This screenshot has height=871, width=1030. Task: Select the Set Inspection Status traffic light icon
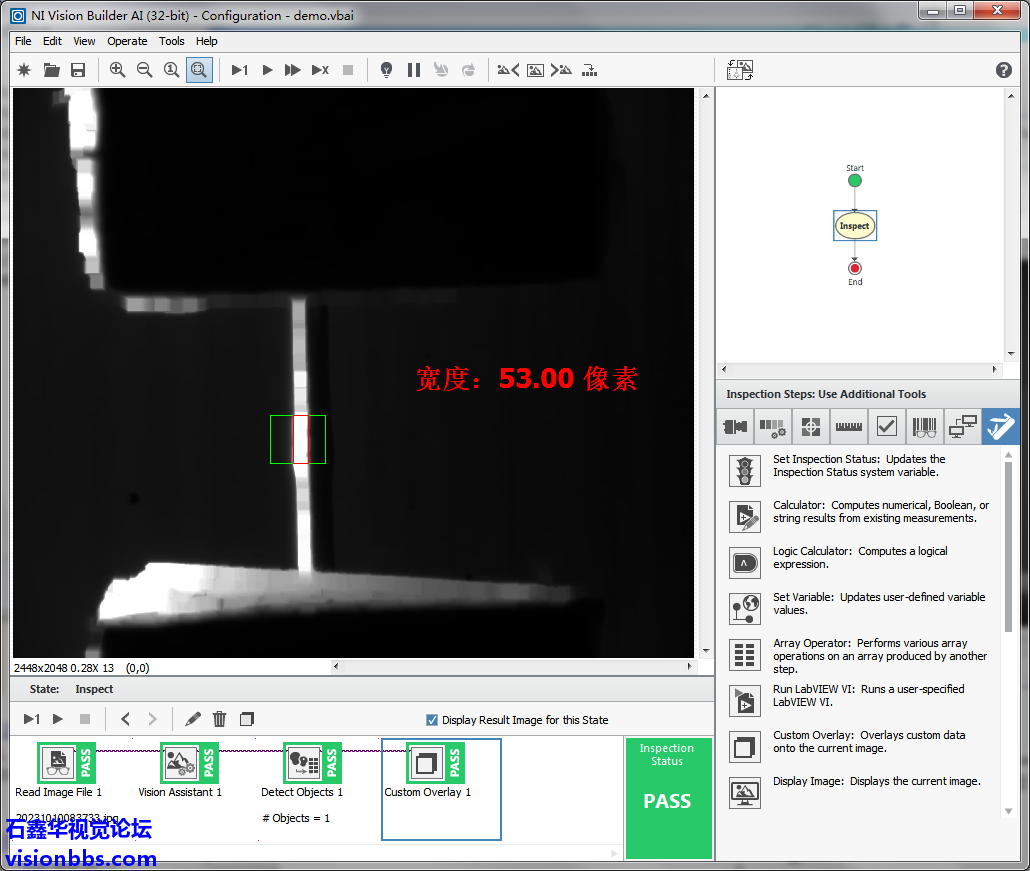click(744, 470)
